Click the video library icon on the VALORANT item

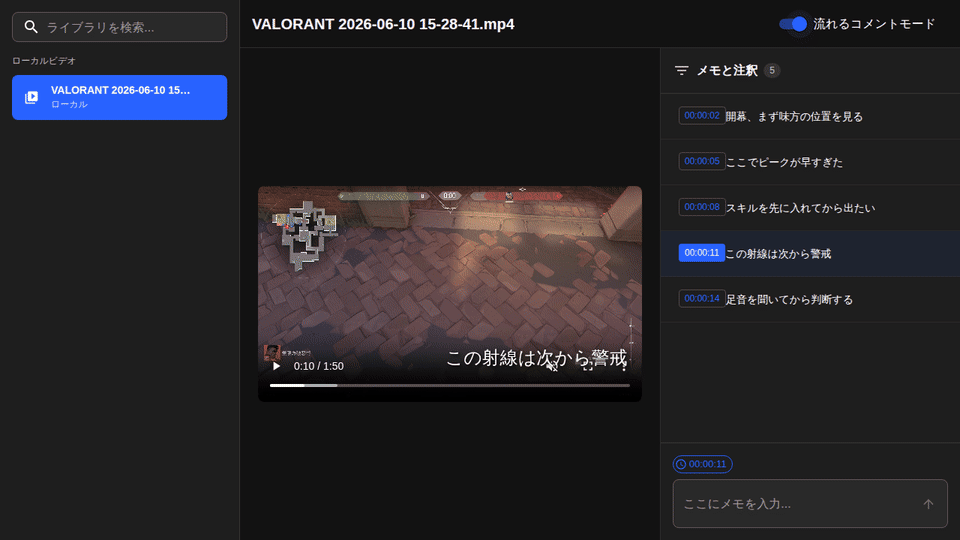[x=31, y=97]
